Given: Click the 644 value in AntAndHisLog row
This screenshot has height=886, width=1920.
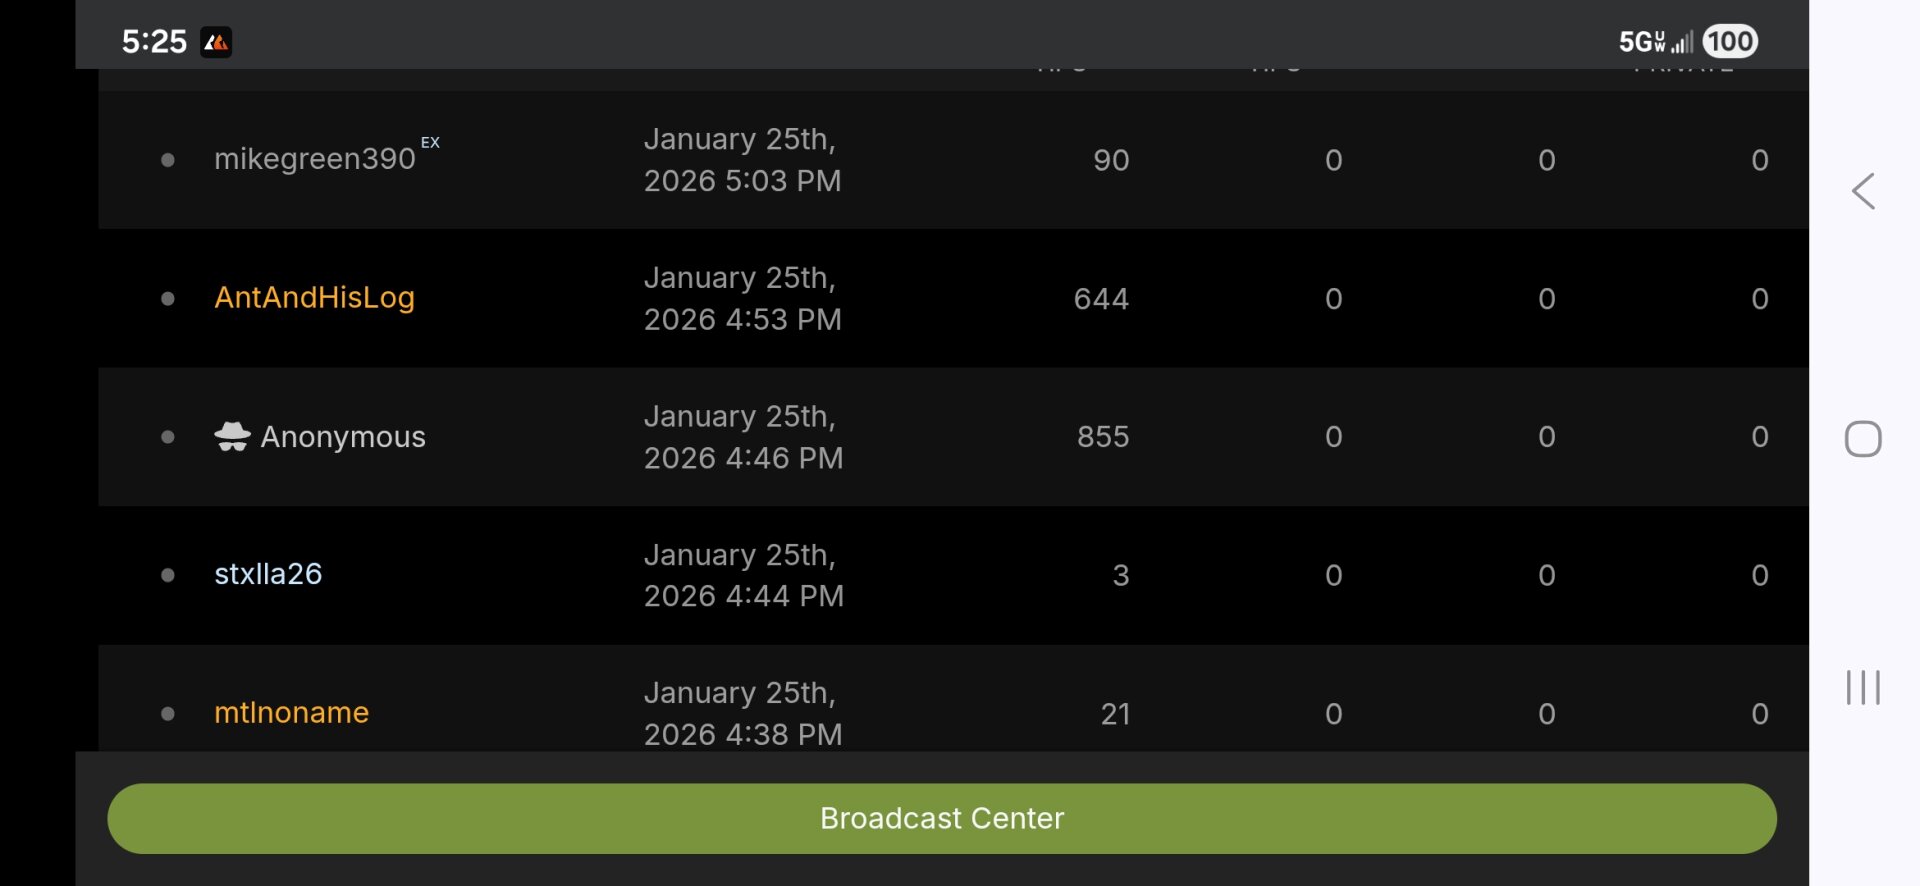Looking at the screenshot, I should (x=1100, y=299).
